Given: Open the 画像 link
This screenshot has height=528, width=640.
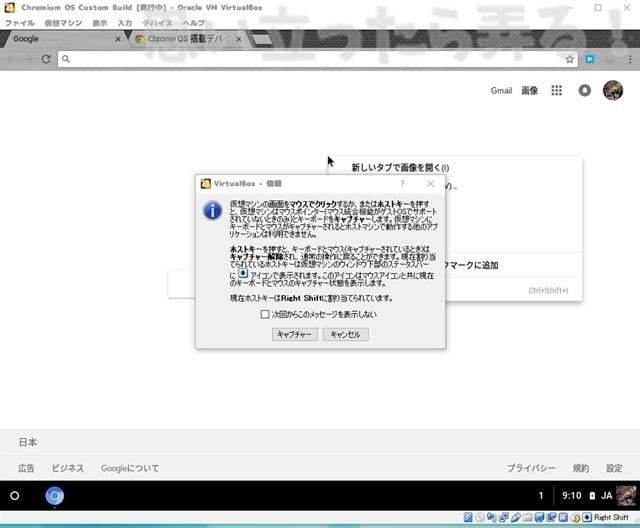Looking at the screenshot, I should [x=529, y=91].
